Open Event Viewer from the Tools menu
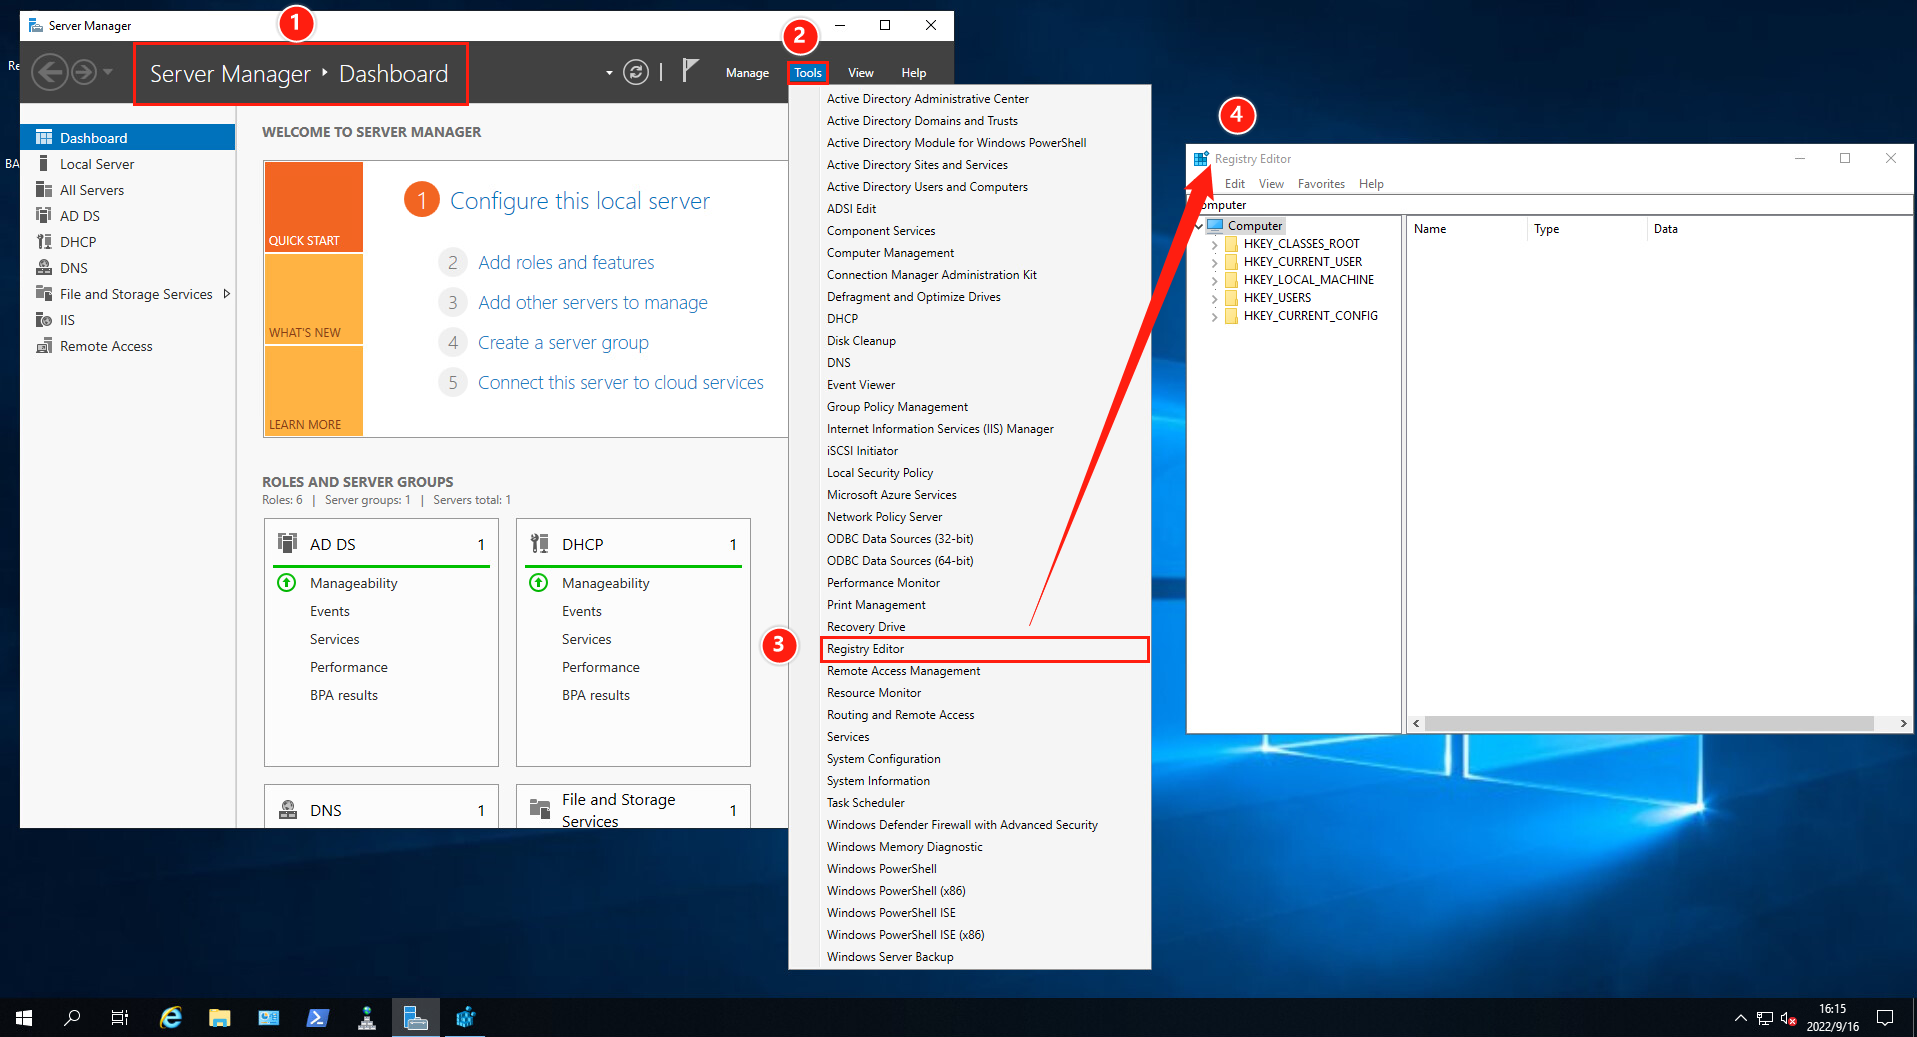This screenshot has height=1037, width=1917. coord(860,384)
